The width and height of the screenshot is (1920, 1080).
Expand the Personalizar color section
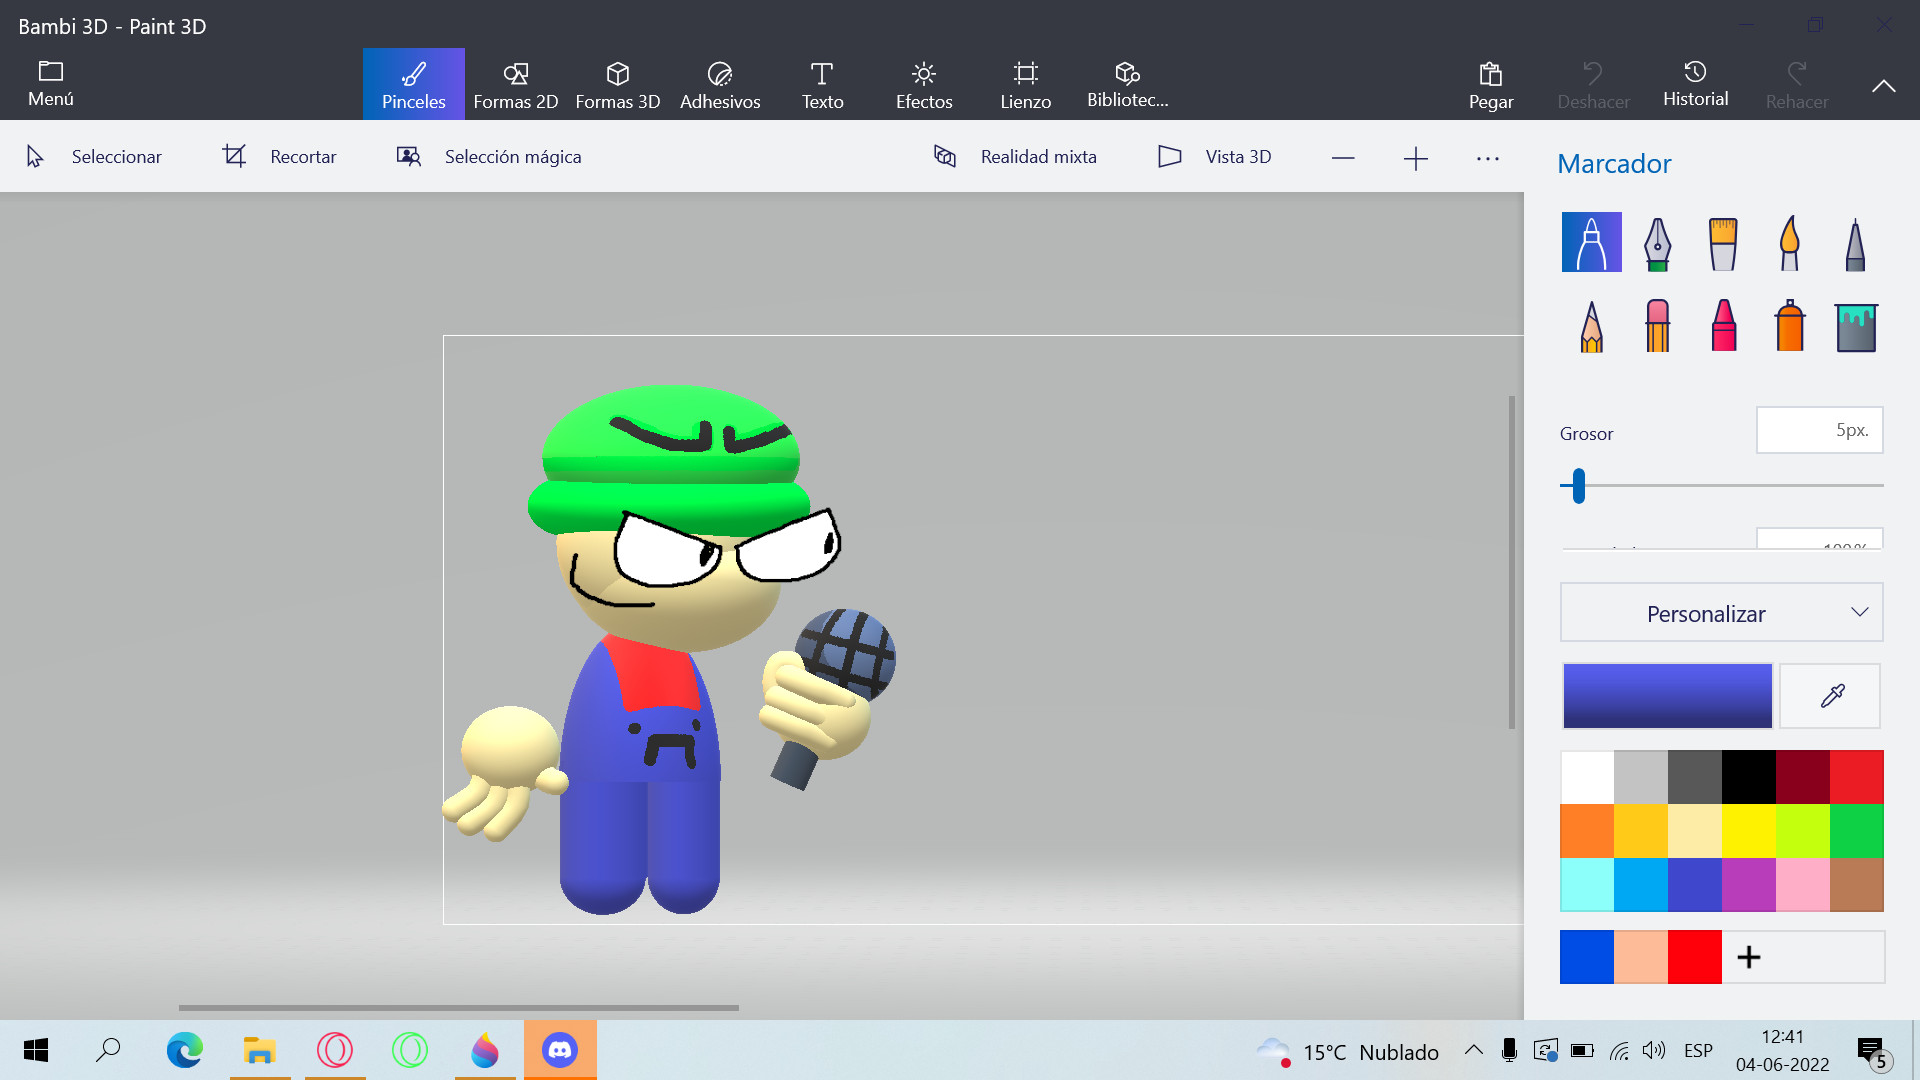click(1719, 612)
